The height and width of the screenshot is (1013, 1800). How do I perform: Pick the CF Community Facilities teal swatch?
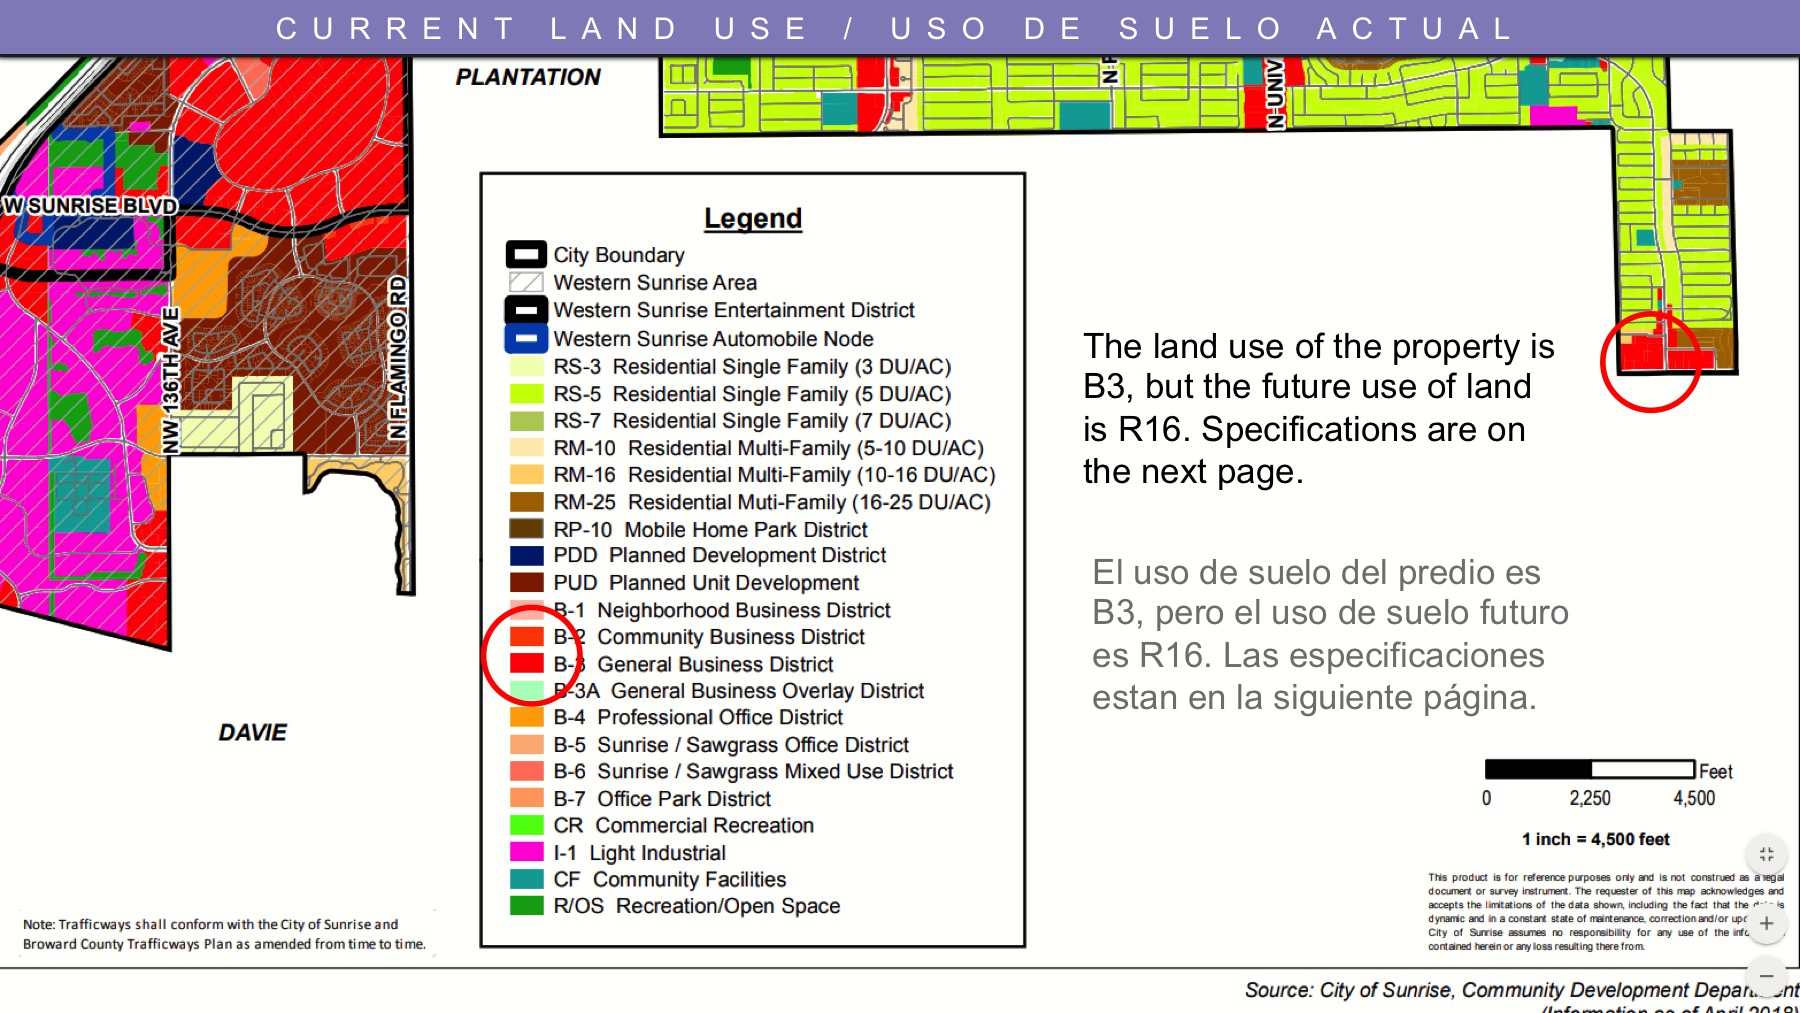[526, 879]
